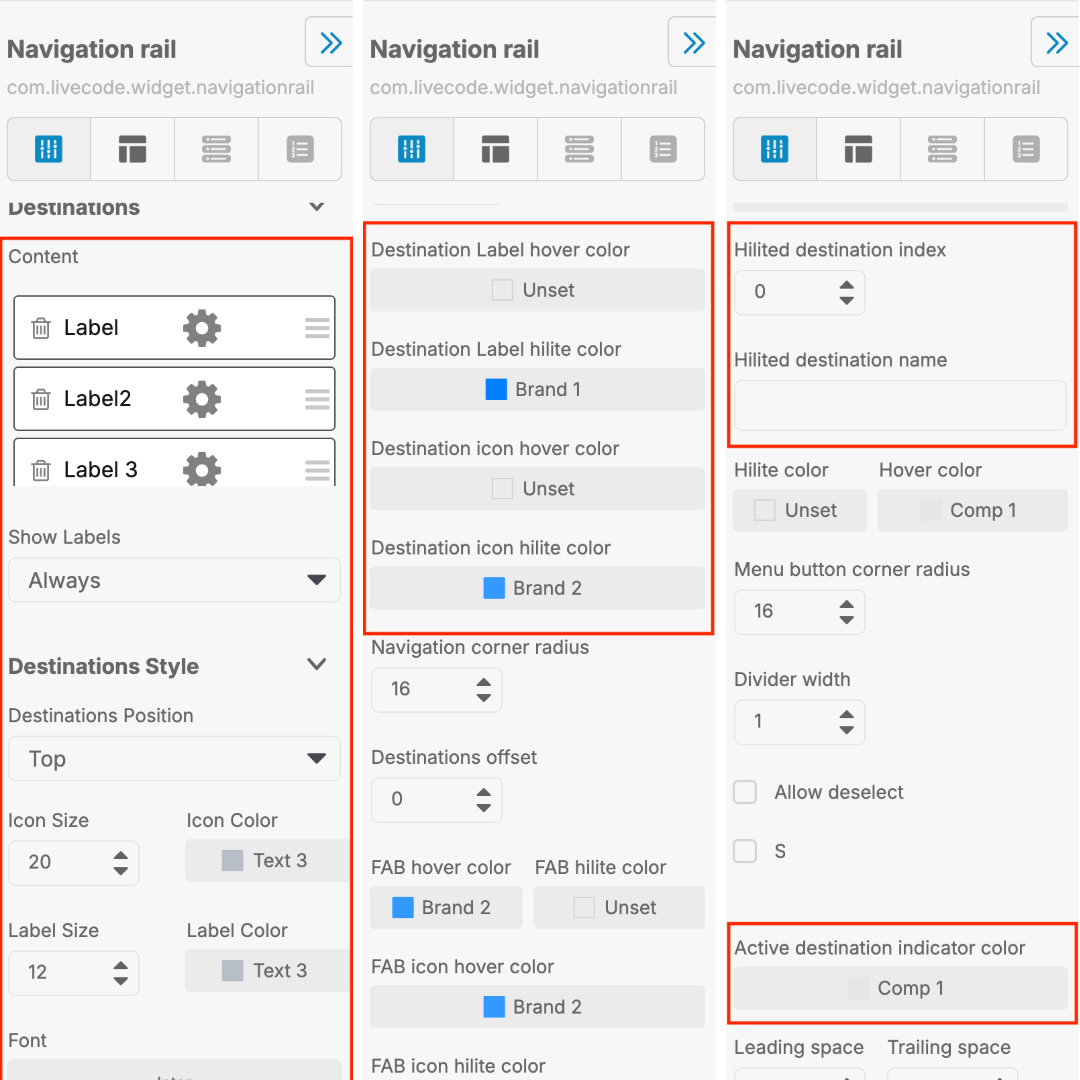
Task: Change Destination Label hover color Unset swatch
Action: (537, 290)
